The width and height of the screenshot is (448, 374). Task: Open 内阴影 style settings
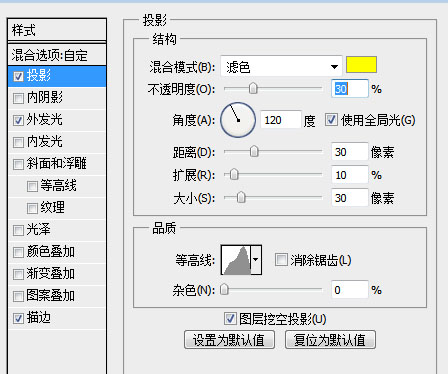pyautogui.click(x=45, y=98)
